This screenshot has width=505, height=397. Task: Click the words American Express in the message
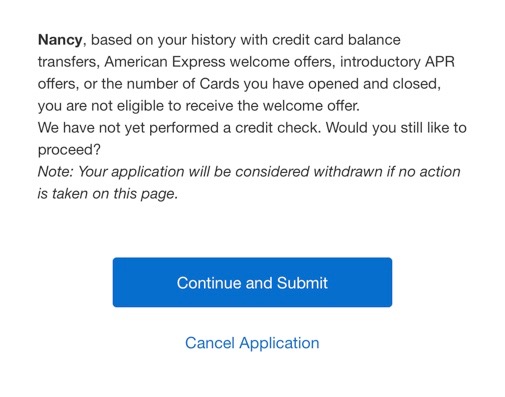click(165, 62)
